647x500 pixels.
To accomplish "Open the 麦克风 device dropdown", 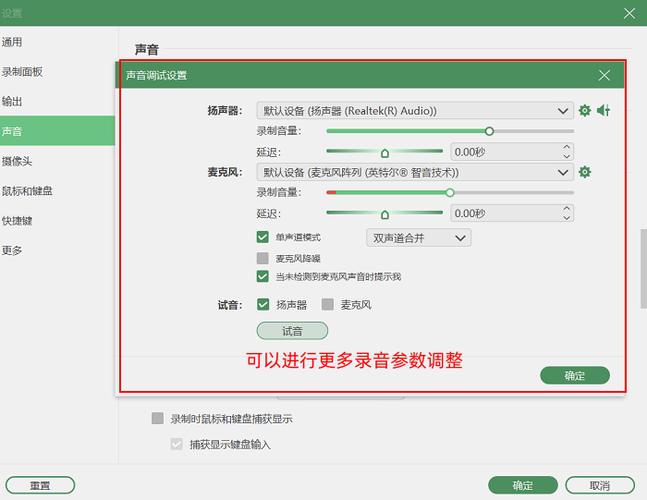I will 415,172.
